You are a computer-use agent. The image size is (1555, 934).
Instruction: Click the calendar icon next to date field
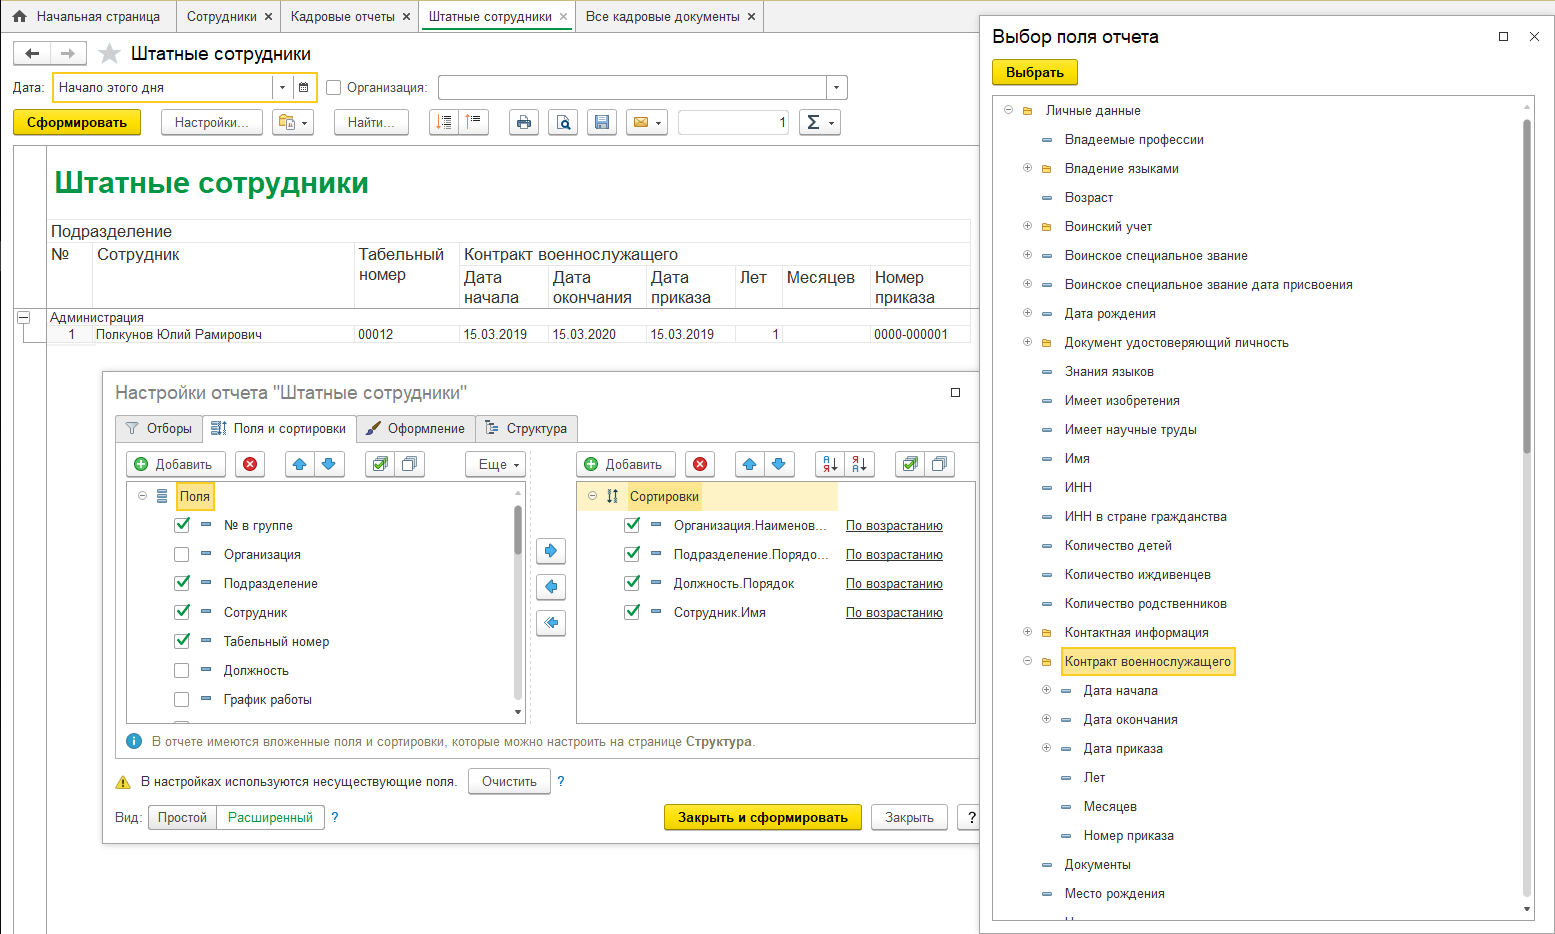303,88
